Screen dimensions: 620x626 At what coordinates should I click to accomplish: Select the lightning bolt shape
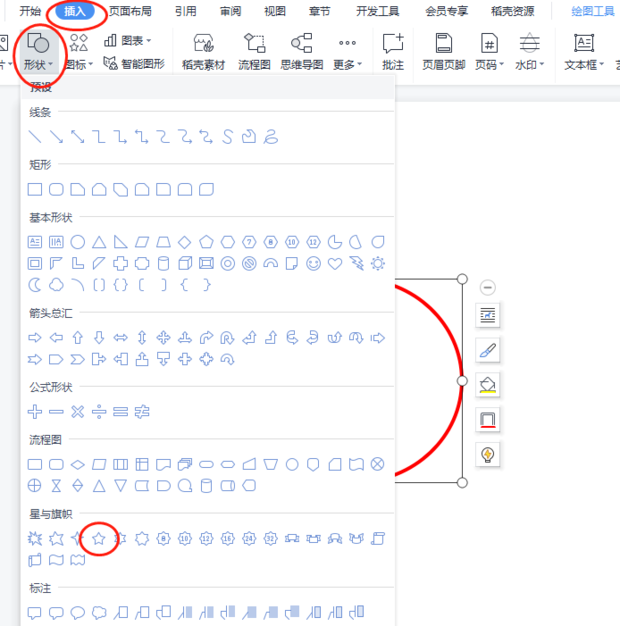coord(356,263)
